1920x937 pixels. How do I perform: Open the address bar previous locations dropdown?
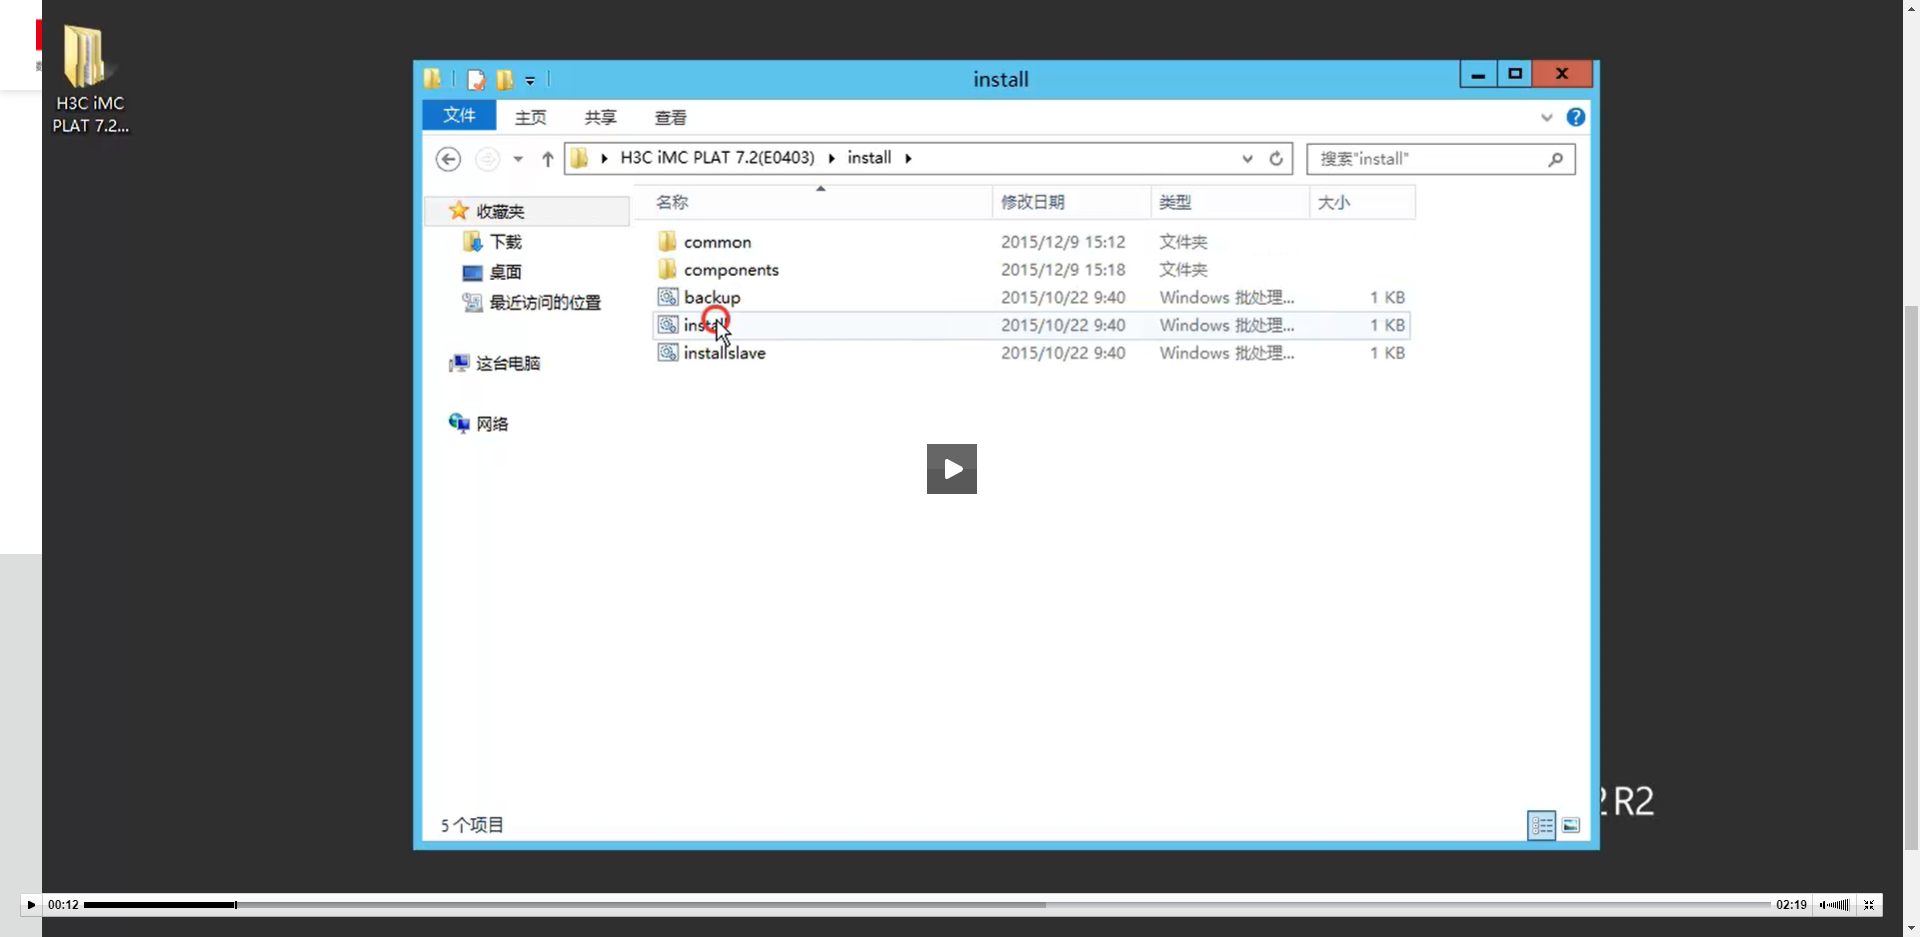tap(1247, 159)
